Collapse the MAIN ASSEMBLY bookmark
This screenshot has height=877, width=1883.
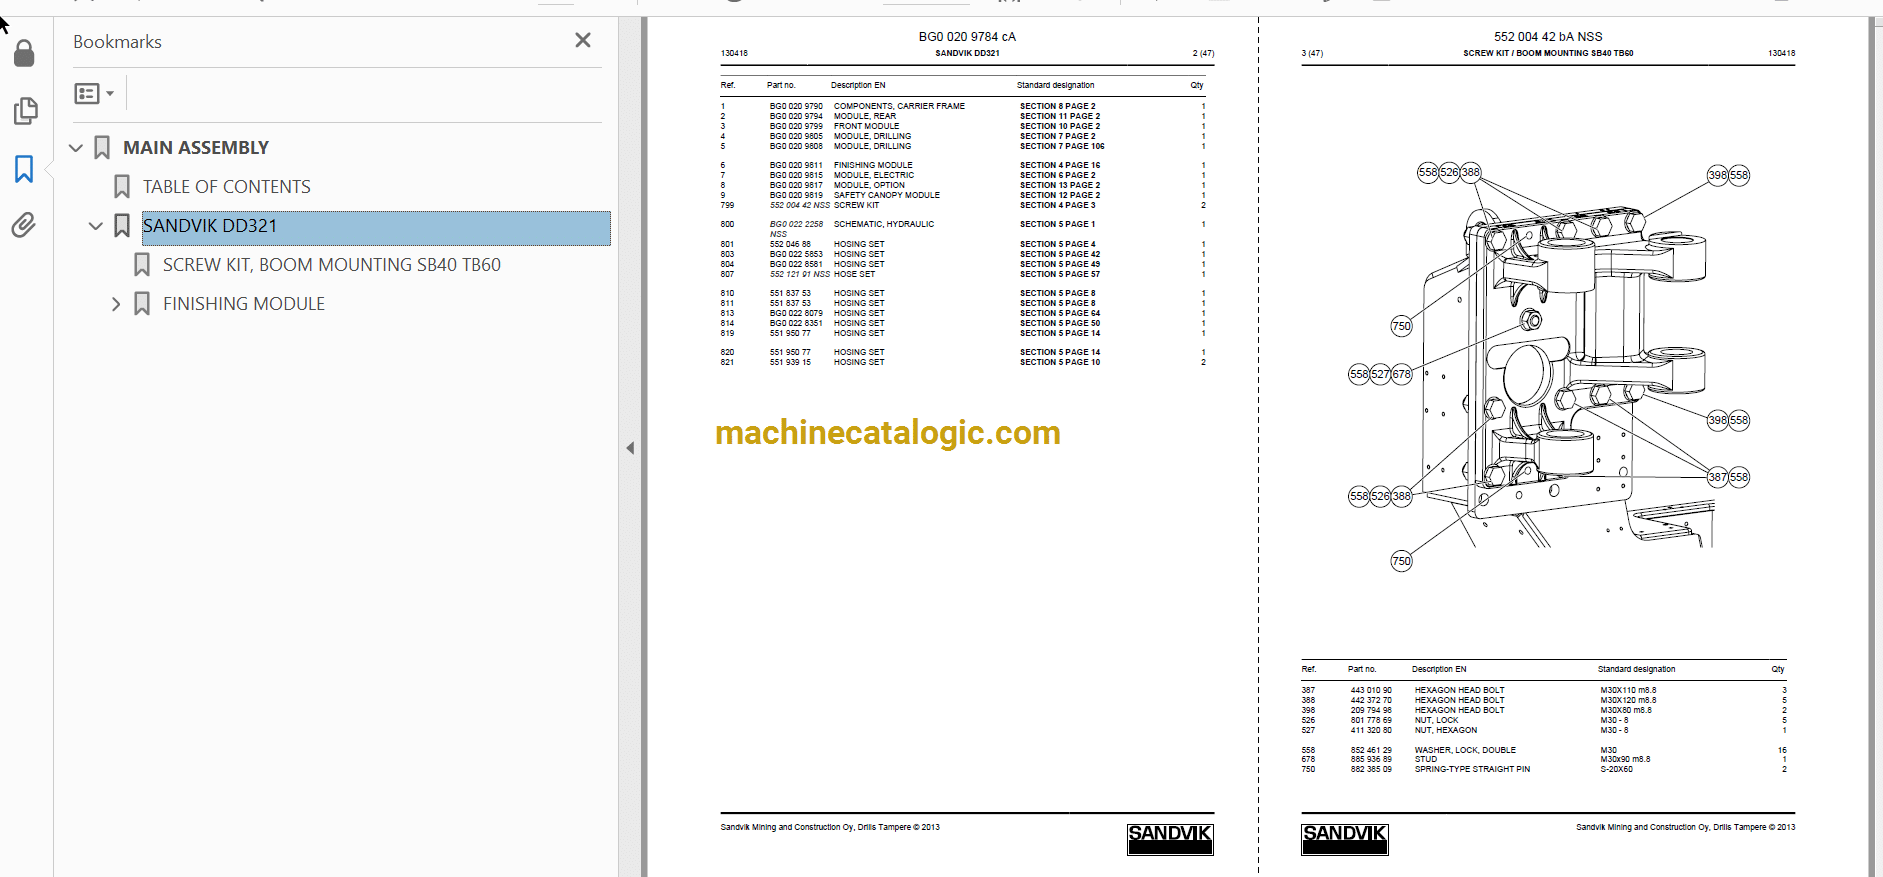point(76,148)
